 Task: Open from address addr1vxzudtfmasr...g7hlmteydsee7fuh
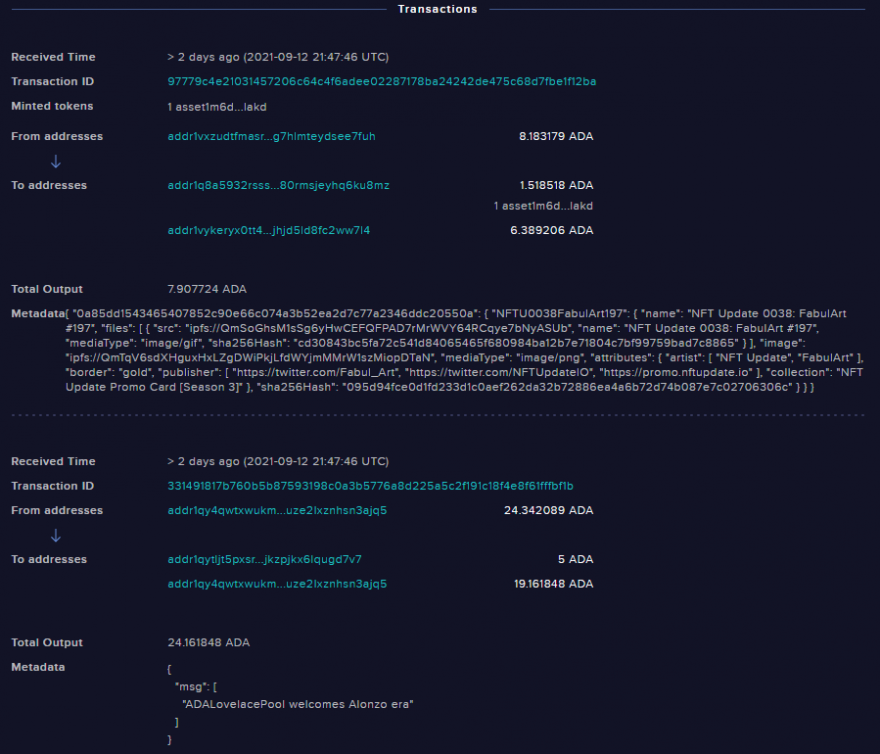272,136
